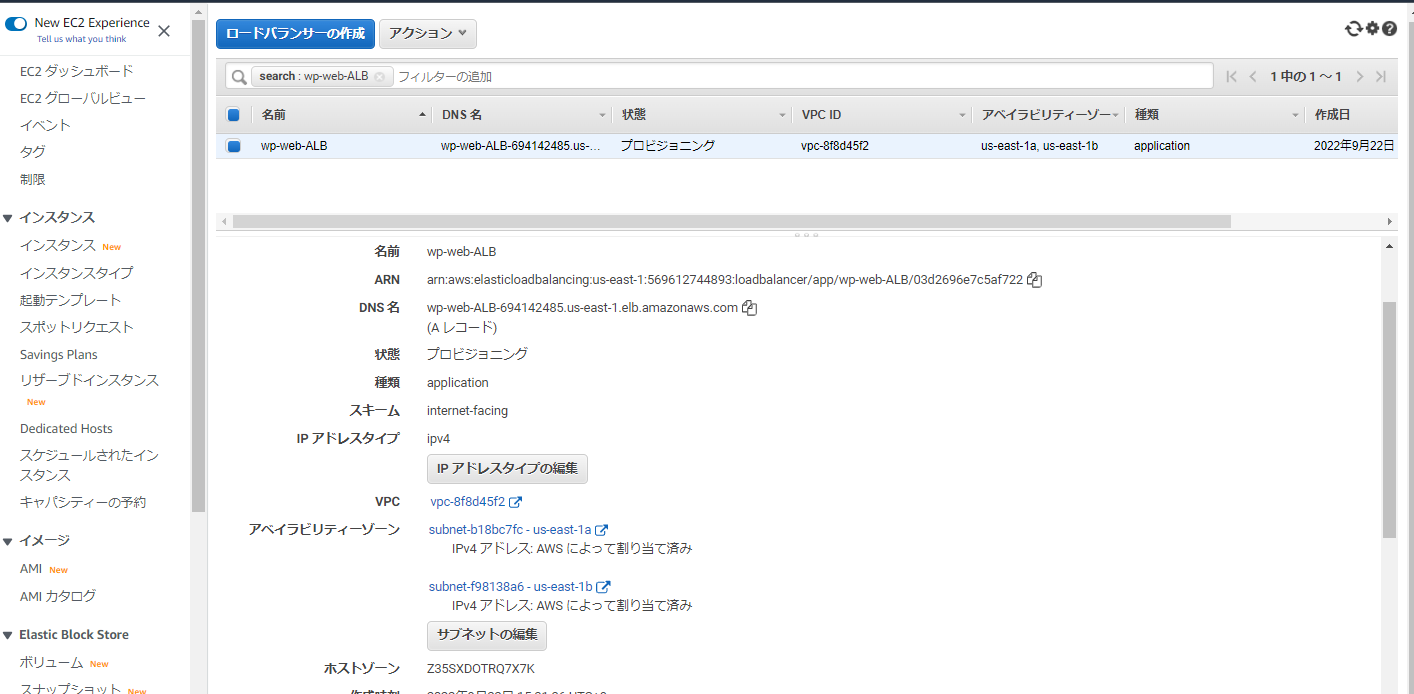This screenshot has height=694, width=1414.
Task: Open external link icon next to vpc-8f8d45f2
Action: point(515,502)
